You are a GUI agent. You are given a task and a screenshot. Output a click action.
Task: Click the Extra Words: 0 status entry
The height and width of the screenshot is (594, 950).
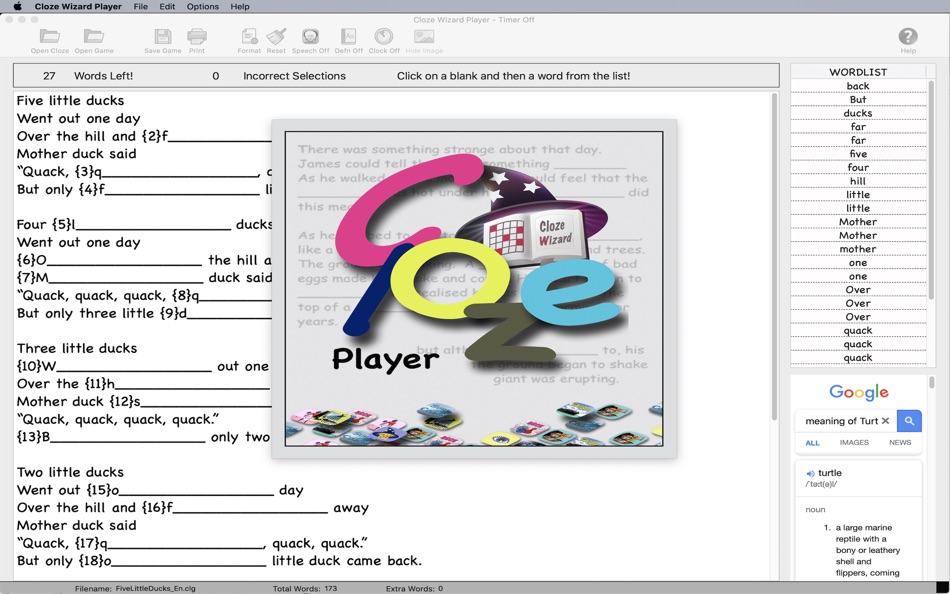(414, 589)
